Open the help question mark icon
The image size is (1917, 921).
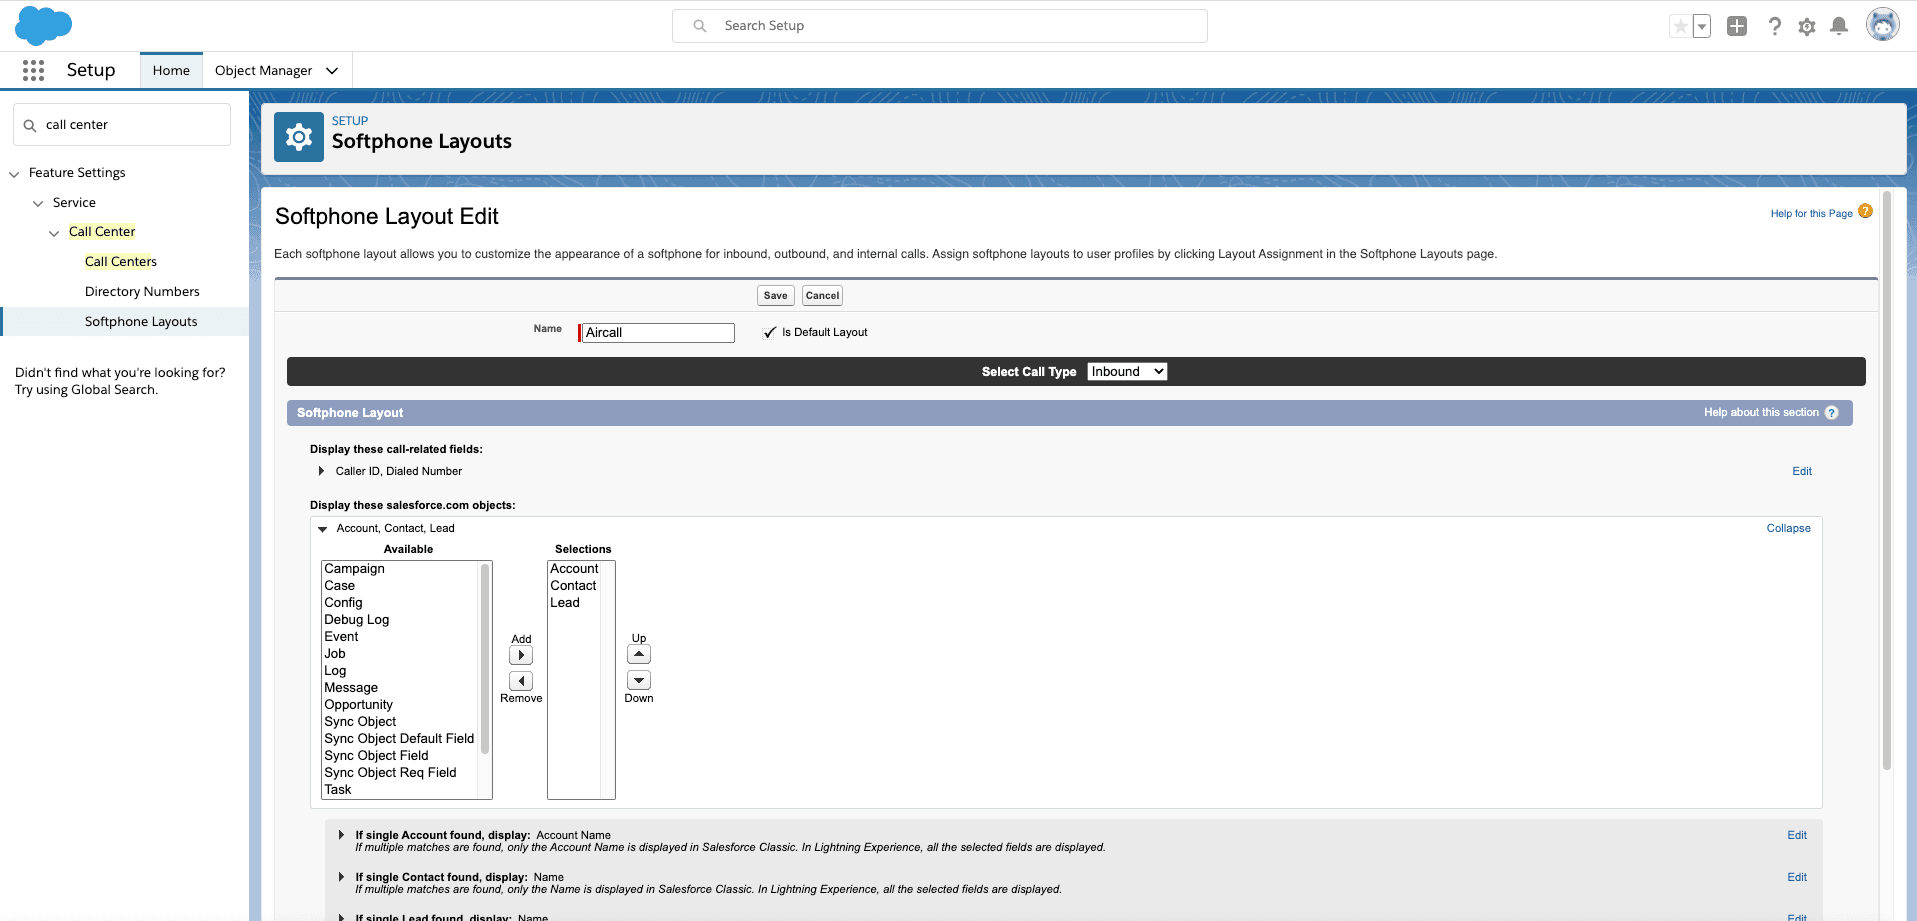1774,26
